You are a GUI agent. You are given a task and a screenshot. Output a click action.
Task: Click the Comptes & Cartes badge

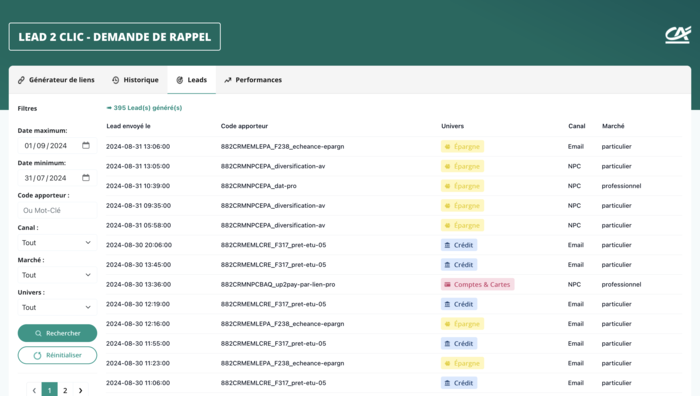pyautogui.click(x=477, y=284)
